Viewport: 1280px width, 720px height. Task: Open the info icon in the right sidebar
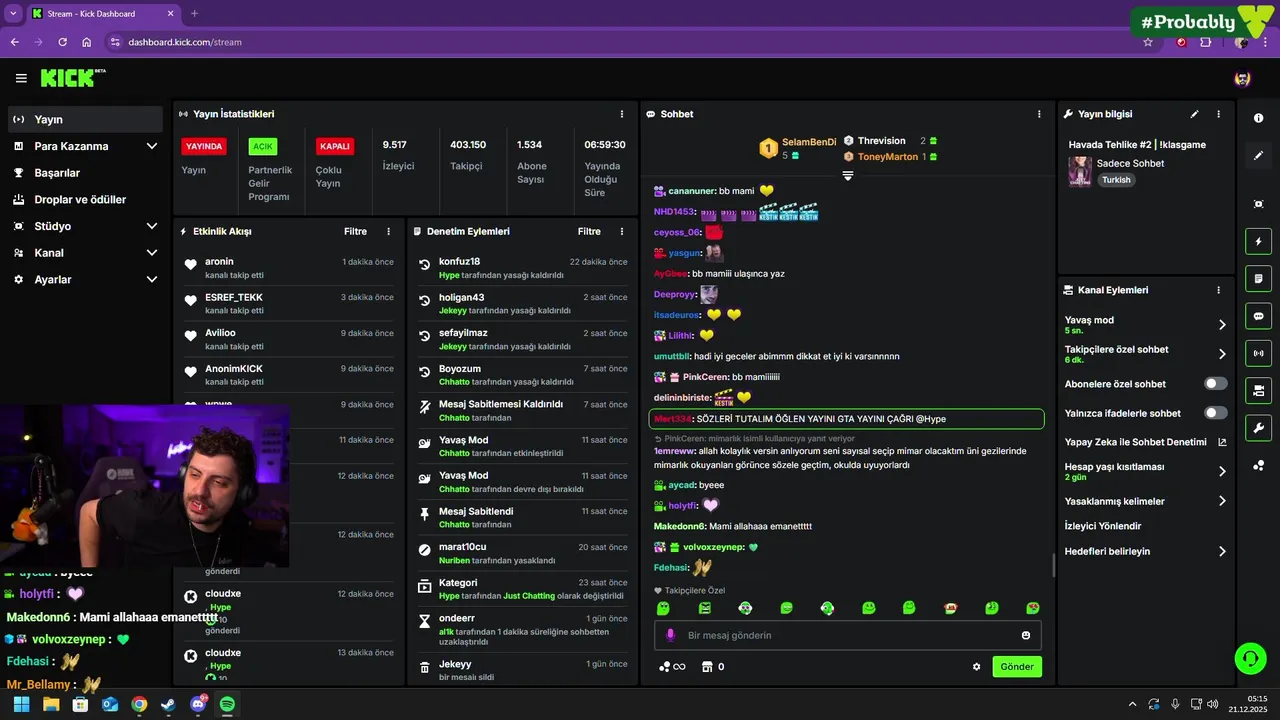[x=1258, y=118]
